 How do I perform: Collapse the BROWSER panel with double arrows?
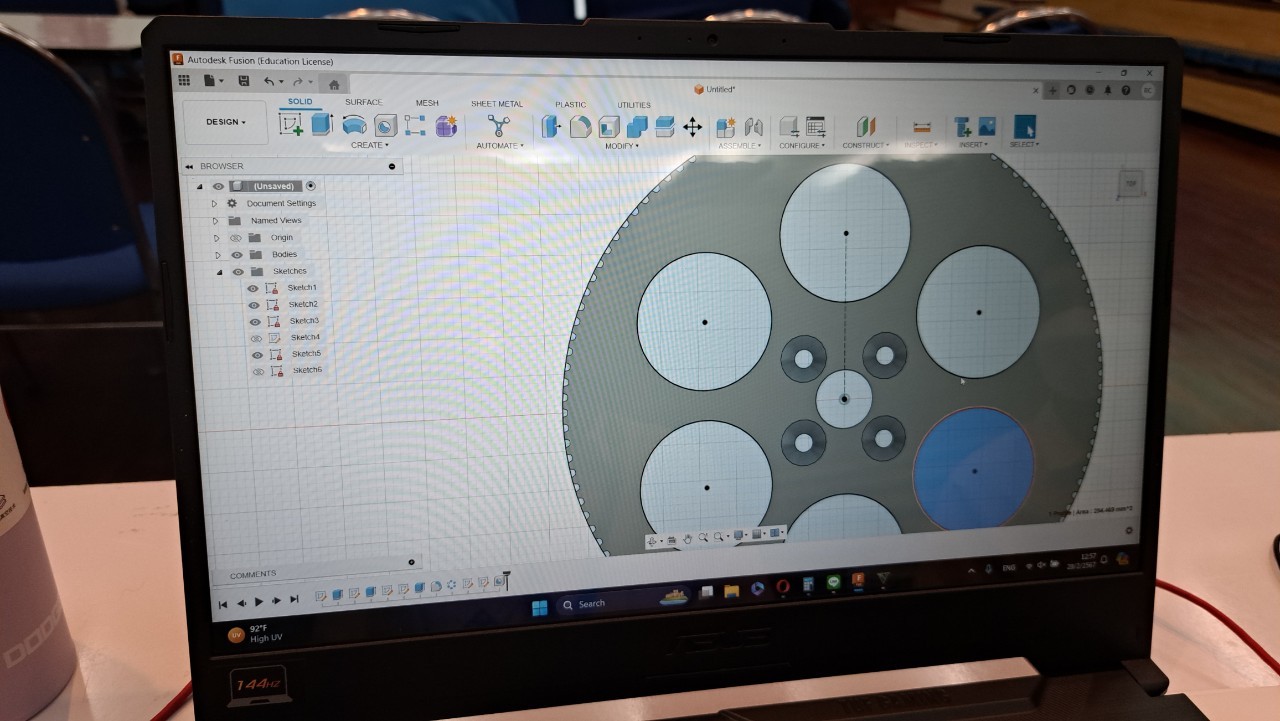coord(189,167)
